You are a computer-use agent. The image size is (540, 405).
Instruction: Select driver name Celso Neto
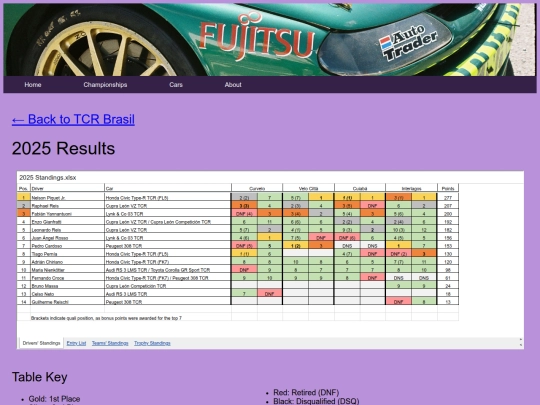pos(43,294)
